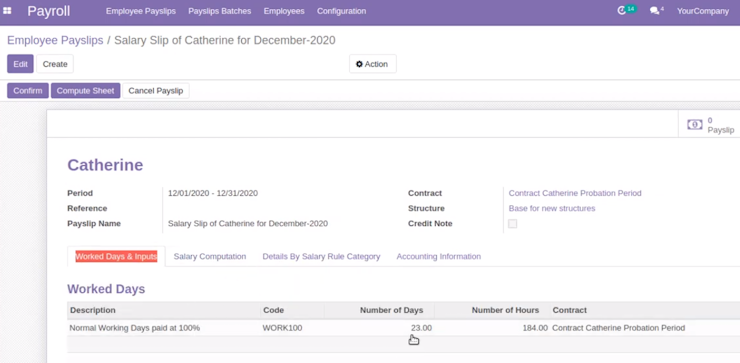Open the apps grid menu icon

(7, 10)
